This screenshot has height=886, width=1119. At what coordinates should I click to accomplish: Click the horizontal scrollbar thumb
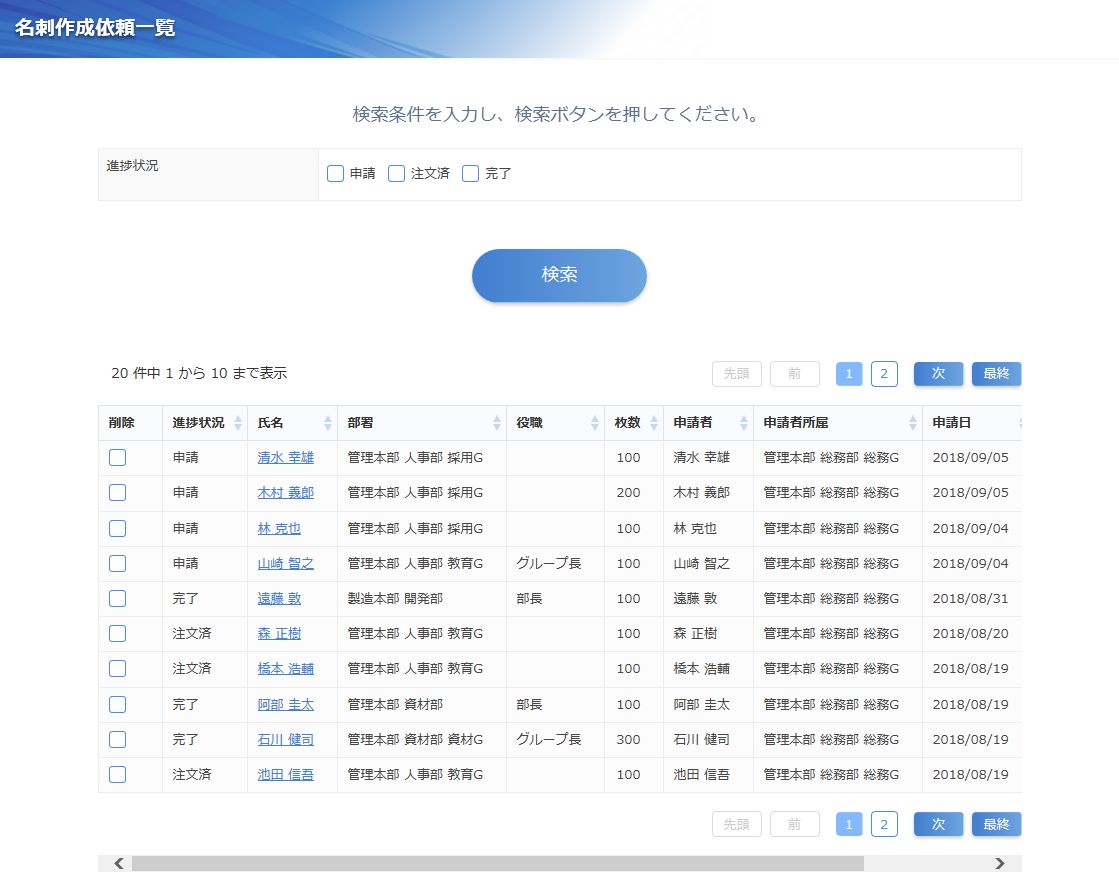(x=497, y=864)
